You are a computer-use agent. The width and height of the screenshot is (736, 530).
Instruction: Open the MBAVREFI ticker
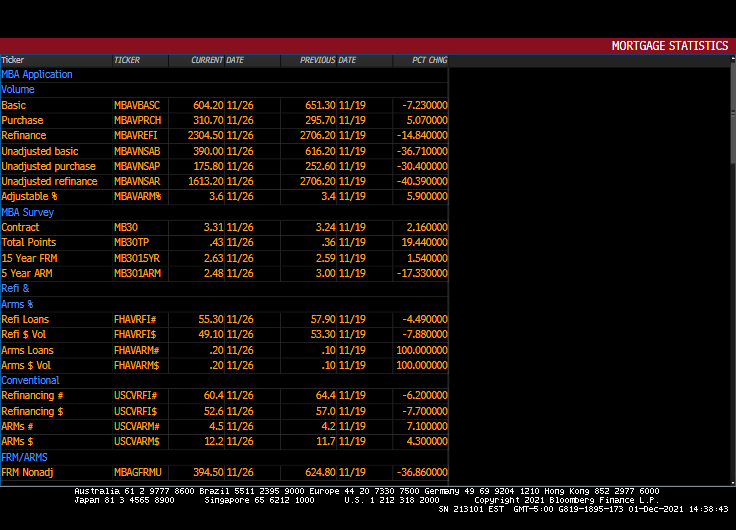click(x=136, y=135)
